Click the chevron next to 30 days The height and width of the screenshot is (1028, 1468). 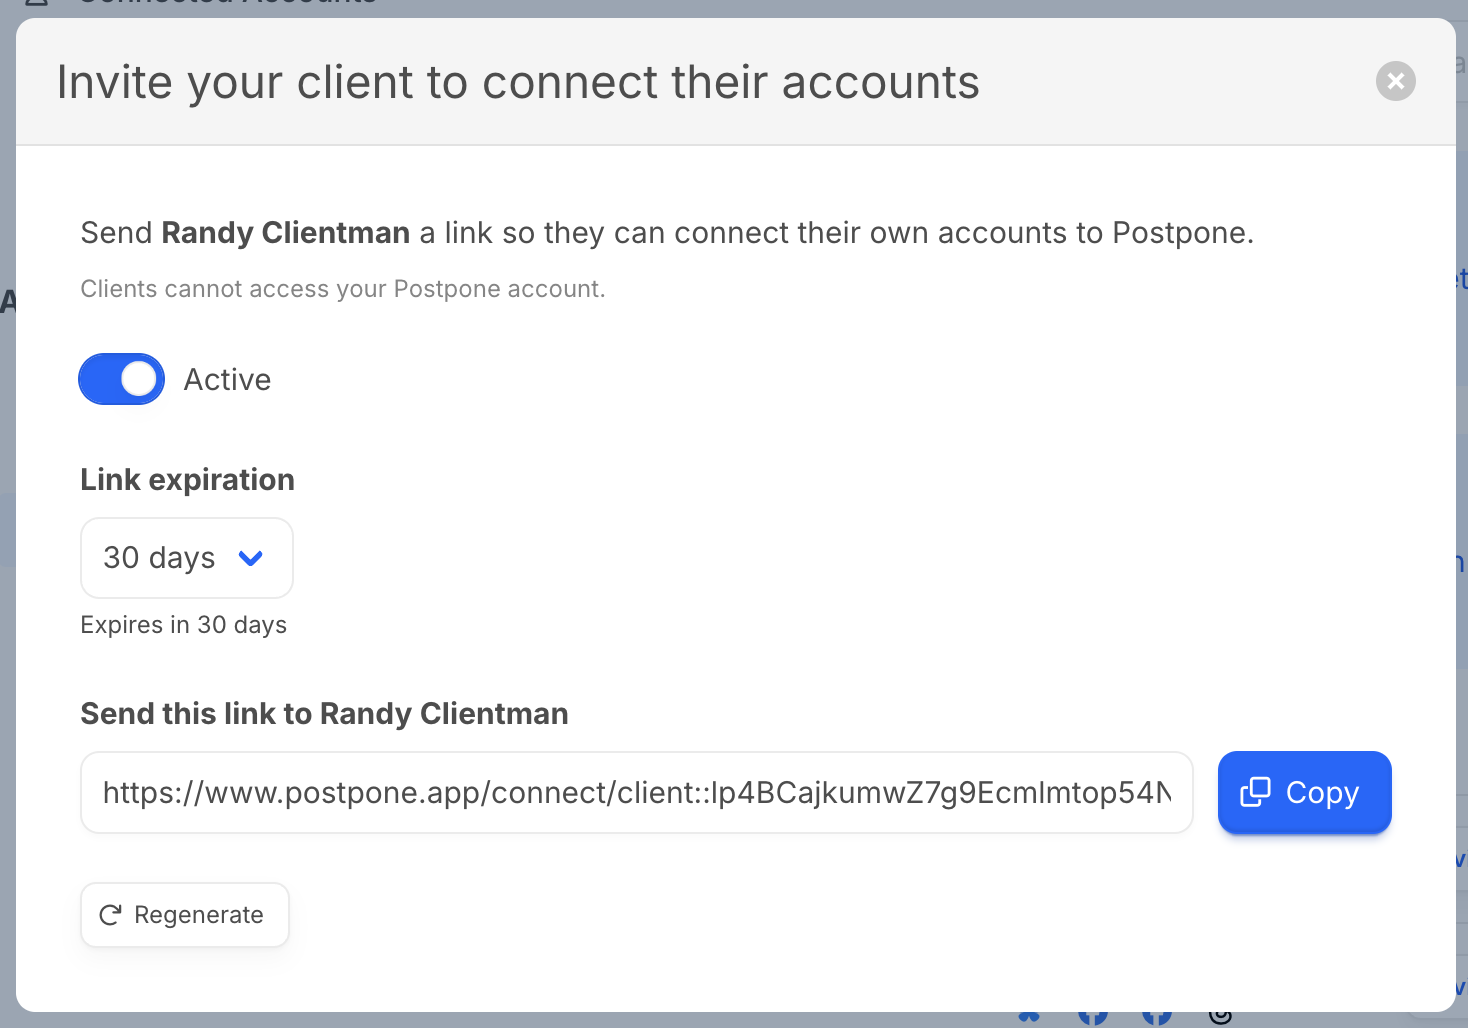(x=252, y=558)
